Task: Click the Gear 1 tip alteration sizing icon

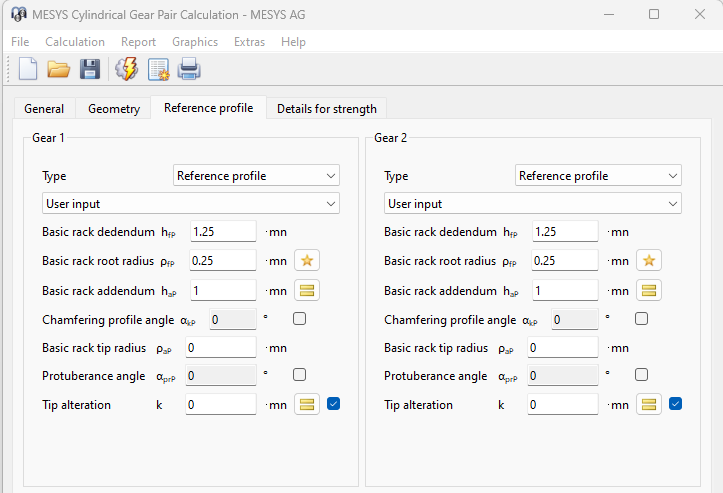Action: (306, 405)
